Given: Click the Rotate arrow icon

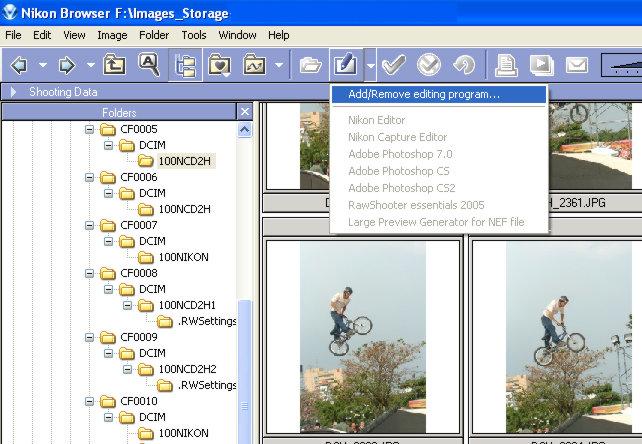Looking at the screenshot, I should [464, 64].
